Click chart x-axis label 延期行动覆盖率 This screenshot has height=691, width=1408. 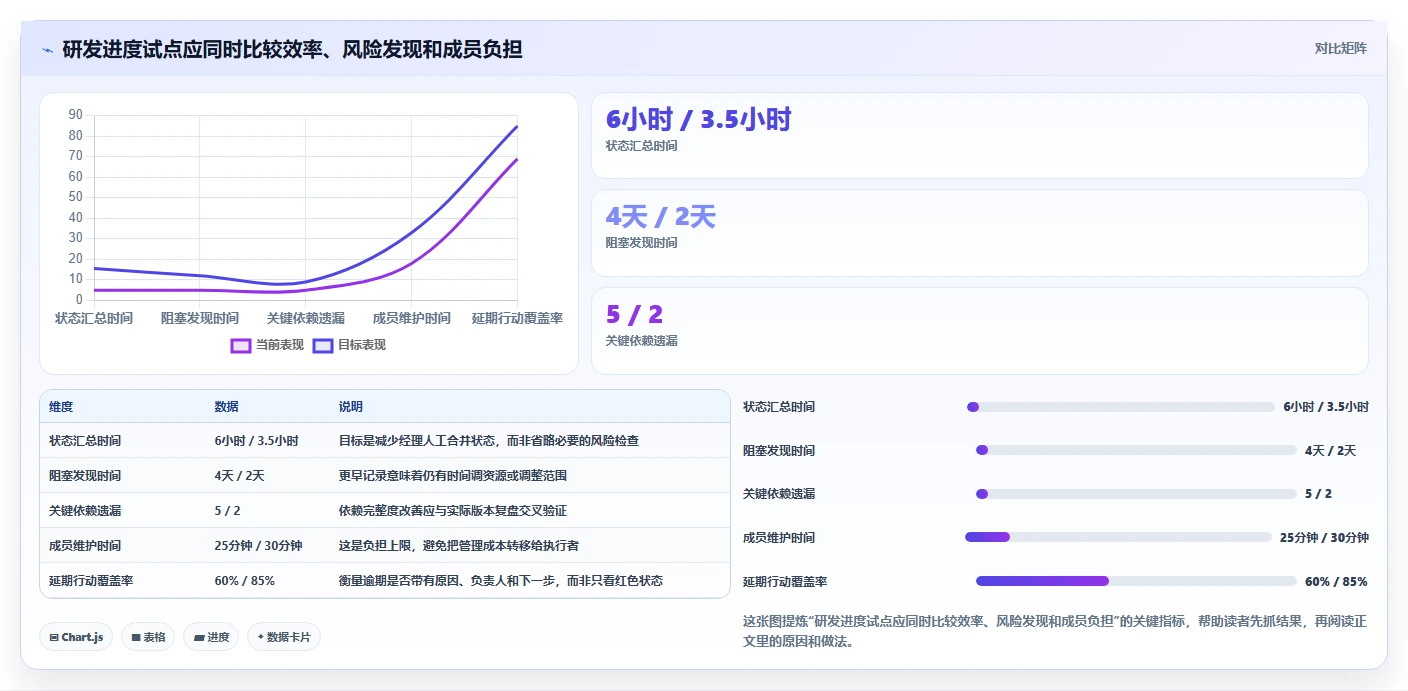[517, 318]
